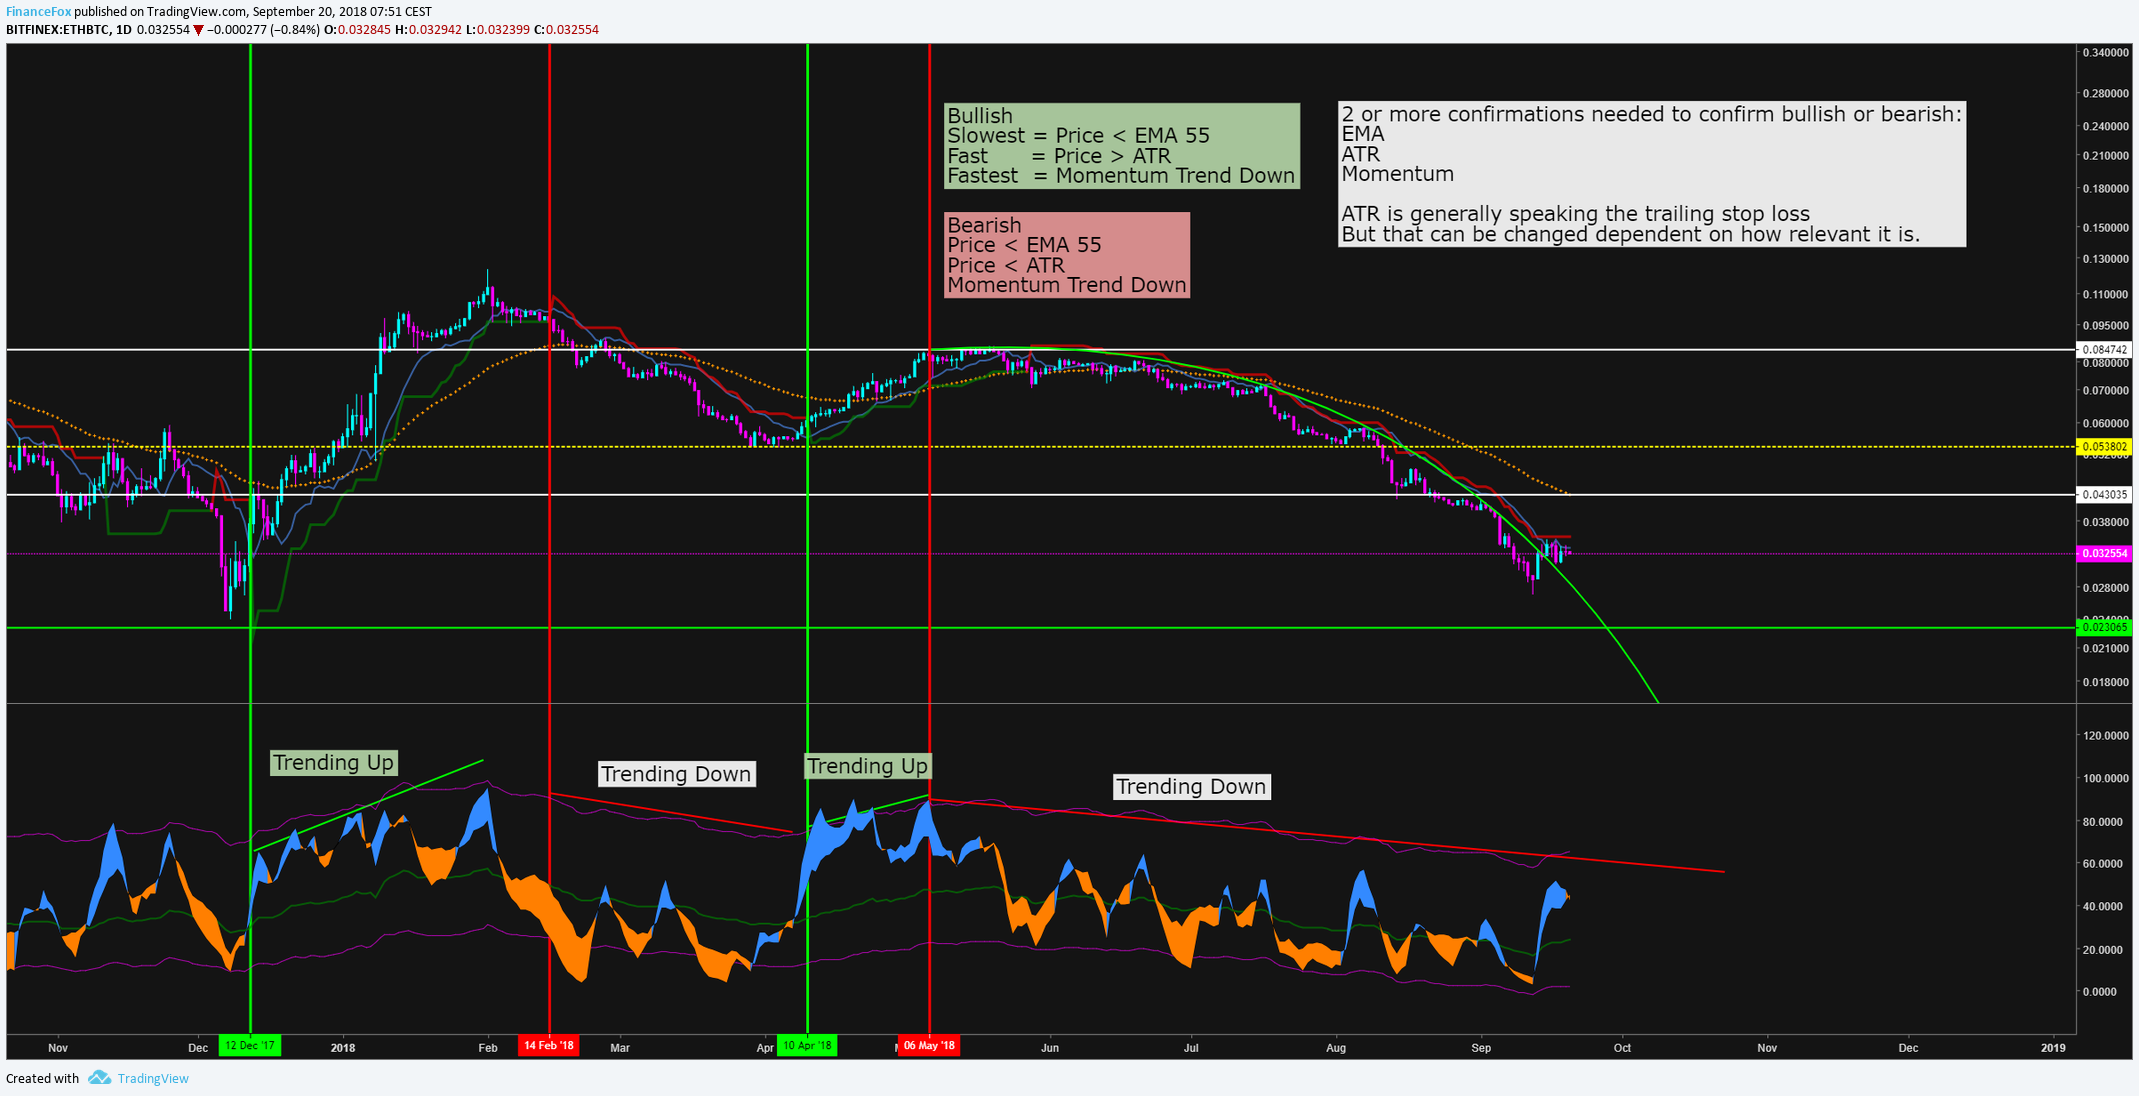Viewport: 2139px width, 1096px height.
Task: Click the first 'Trending Up' label
Action: (x=334, y=763)
